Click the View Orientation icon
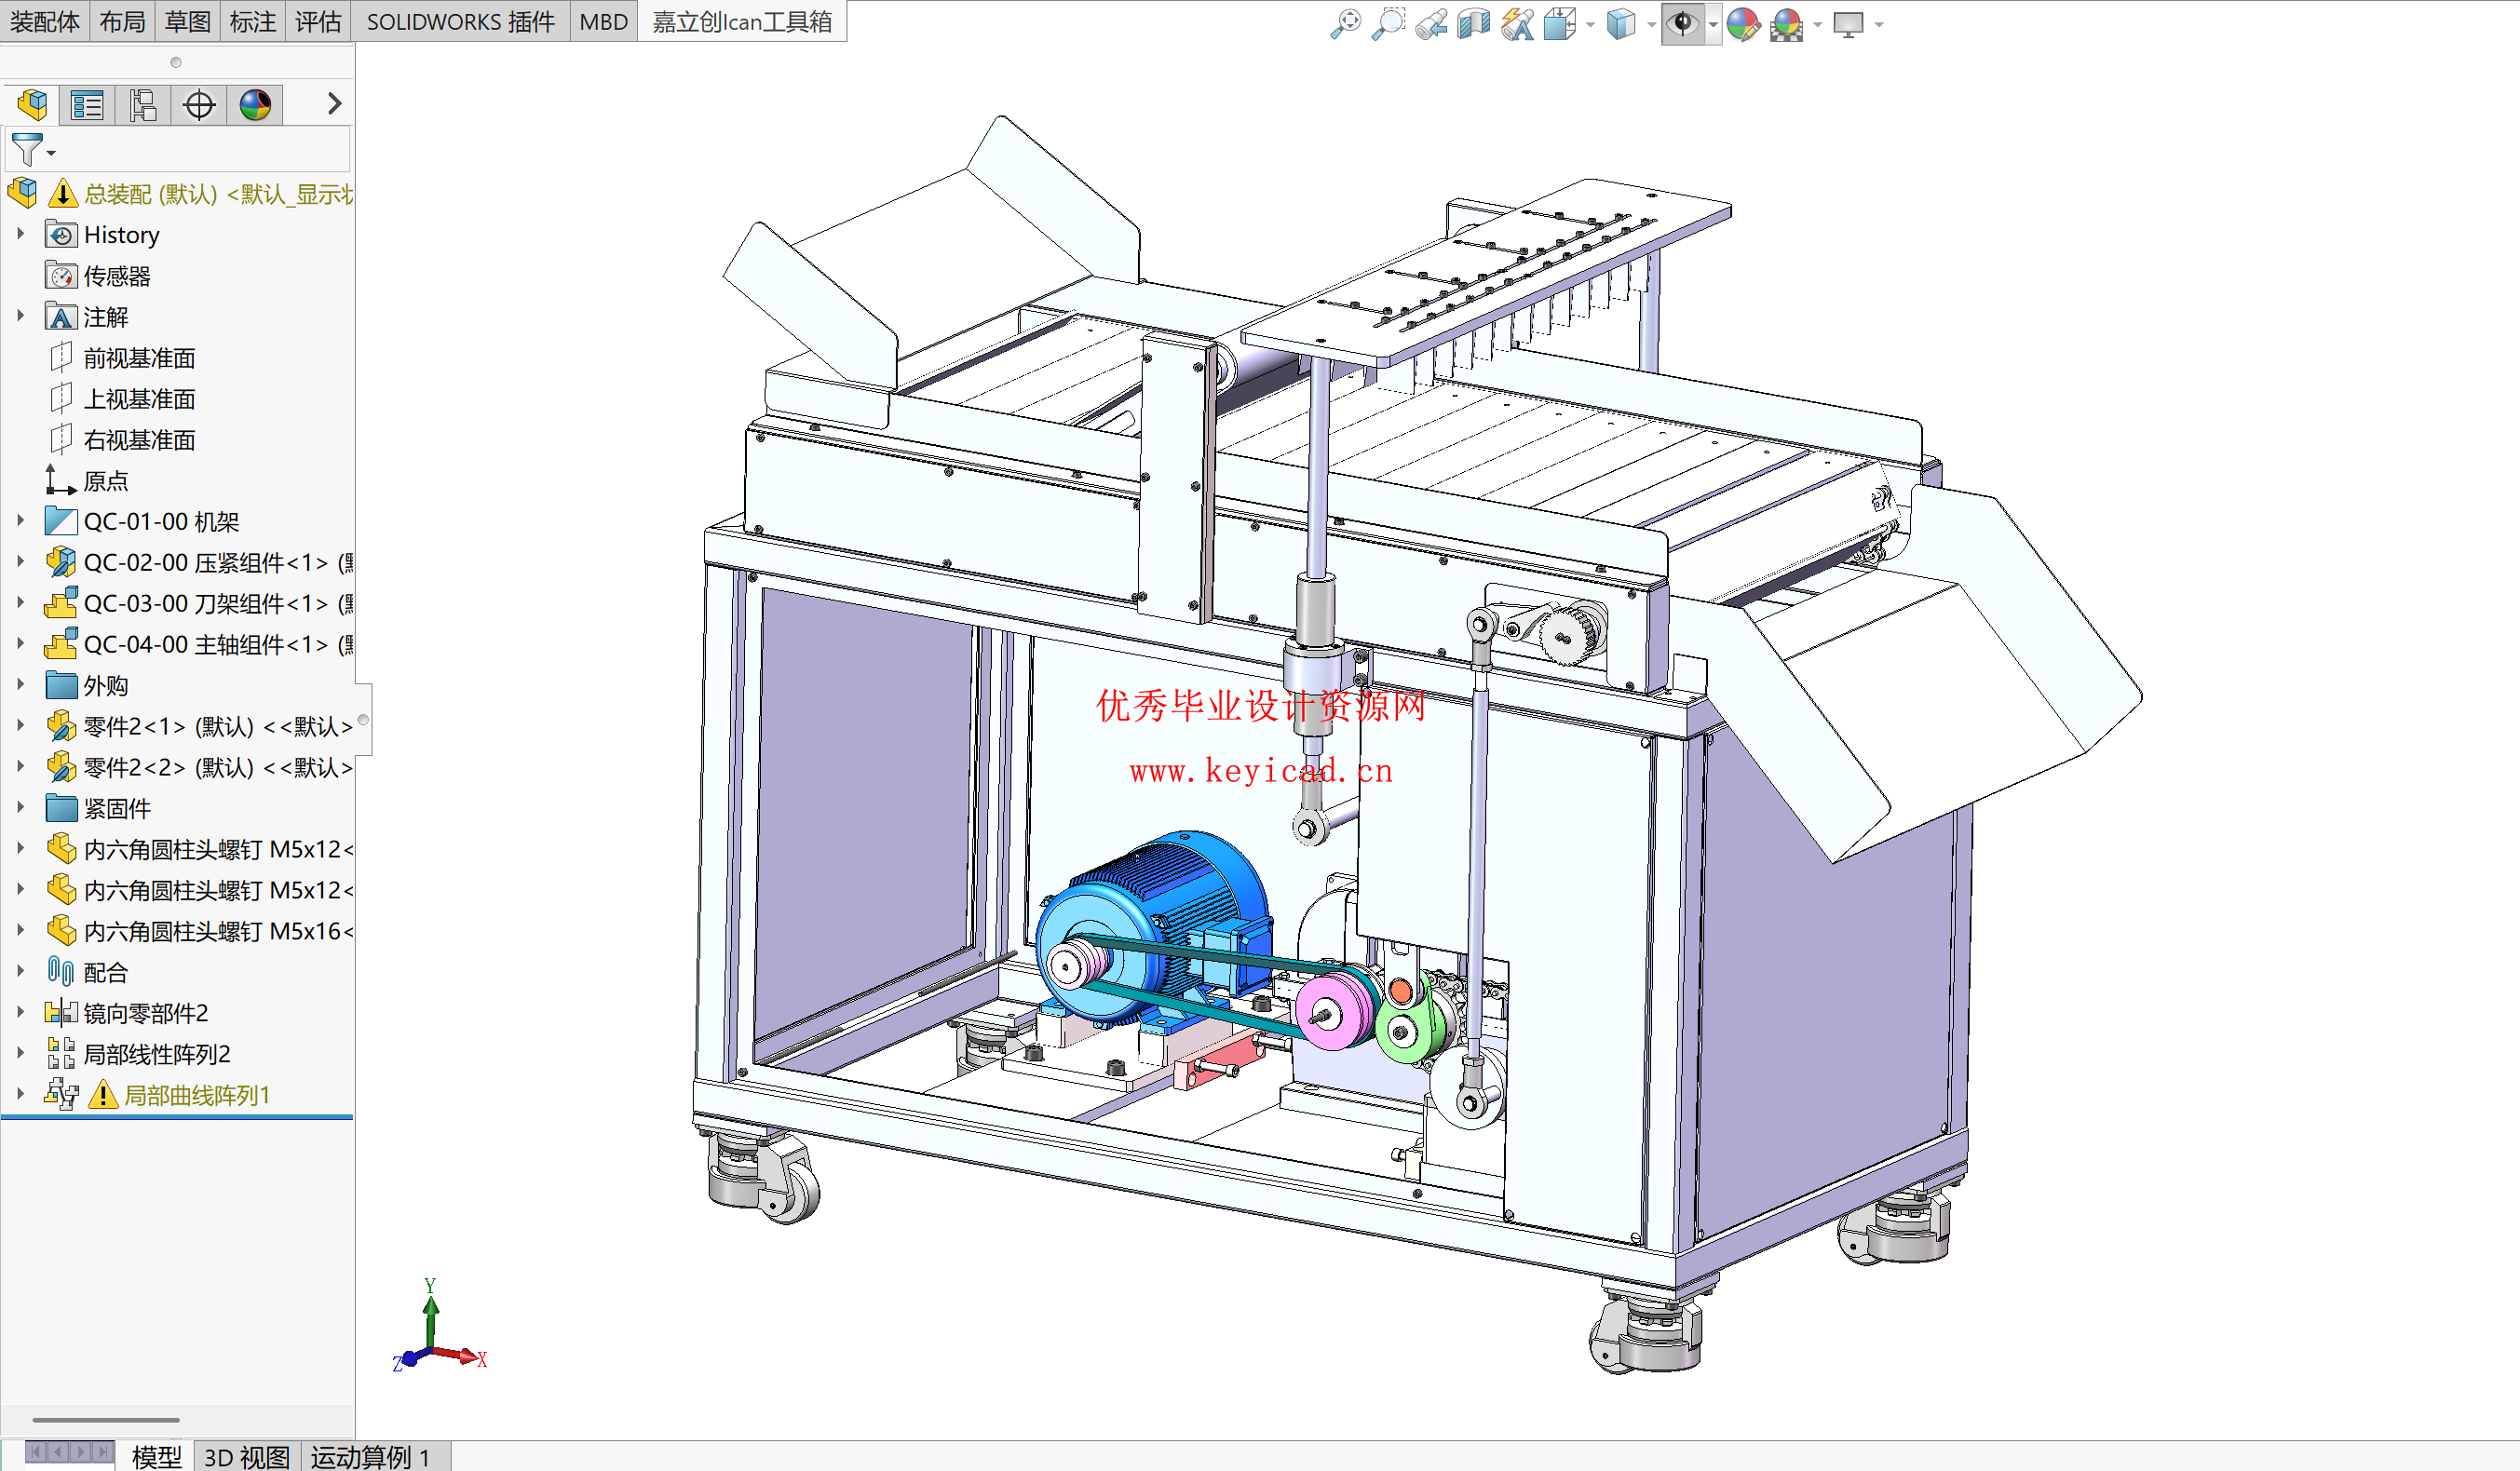 coord(1559,23)
